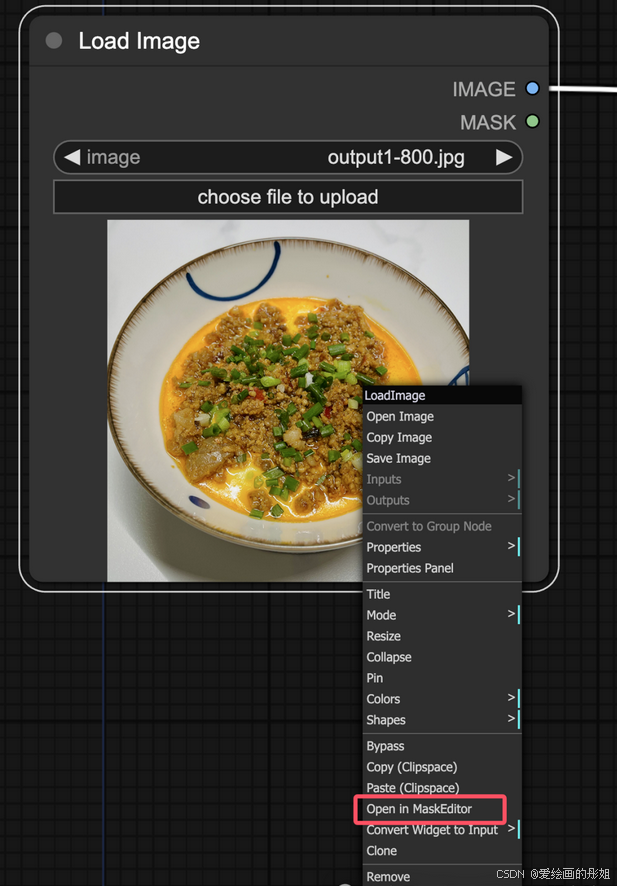Click the Load Image node title
This screenshot has width=617, height=886.
click(x=139, y=41)
